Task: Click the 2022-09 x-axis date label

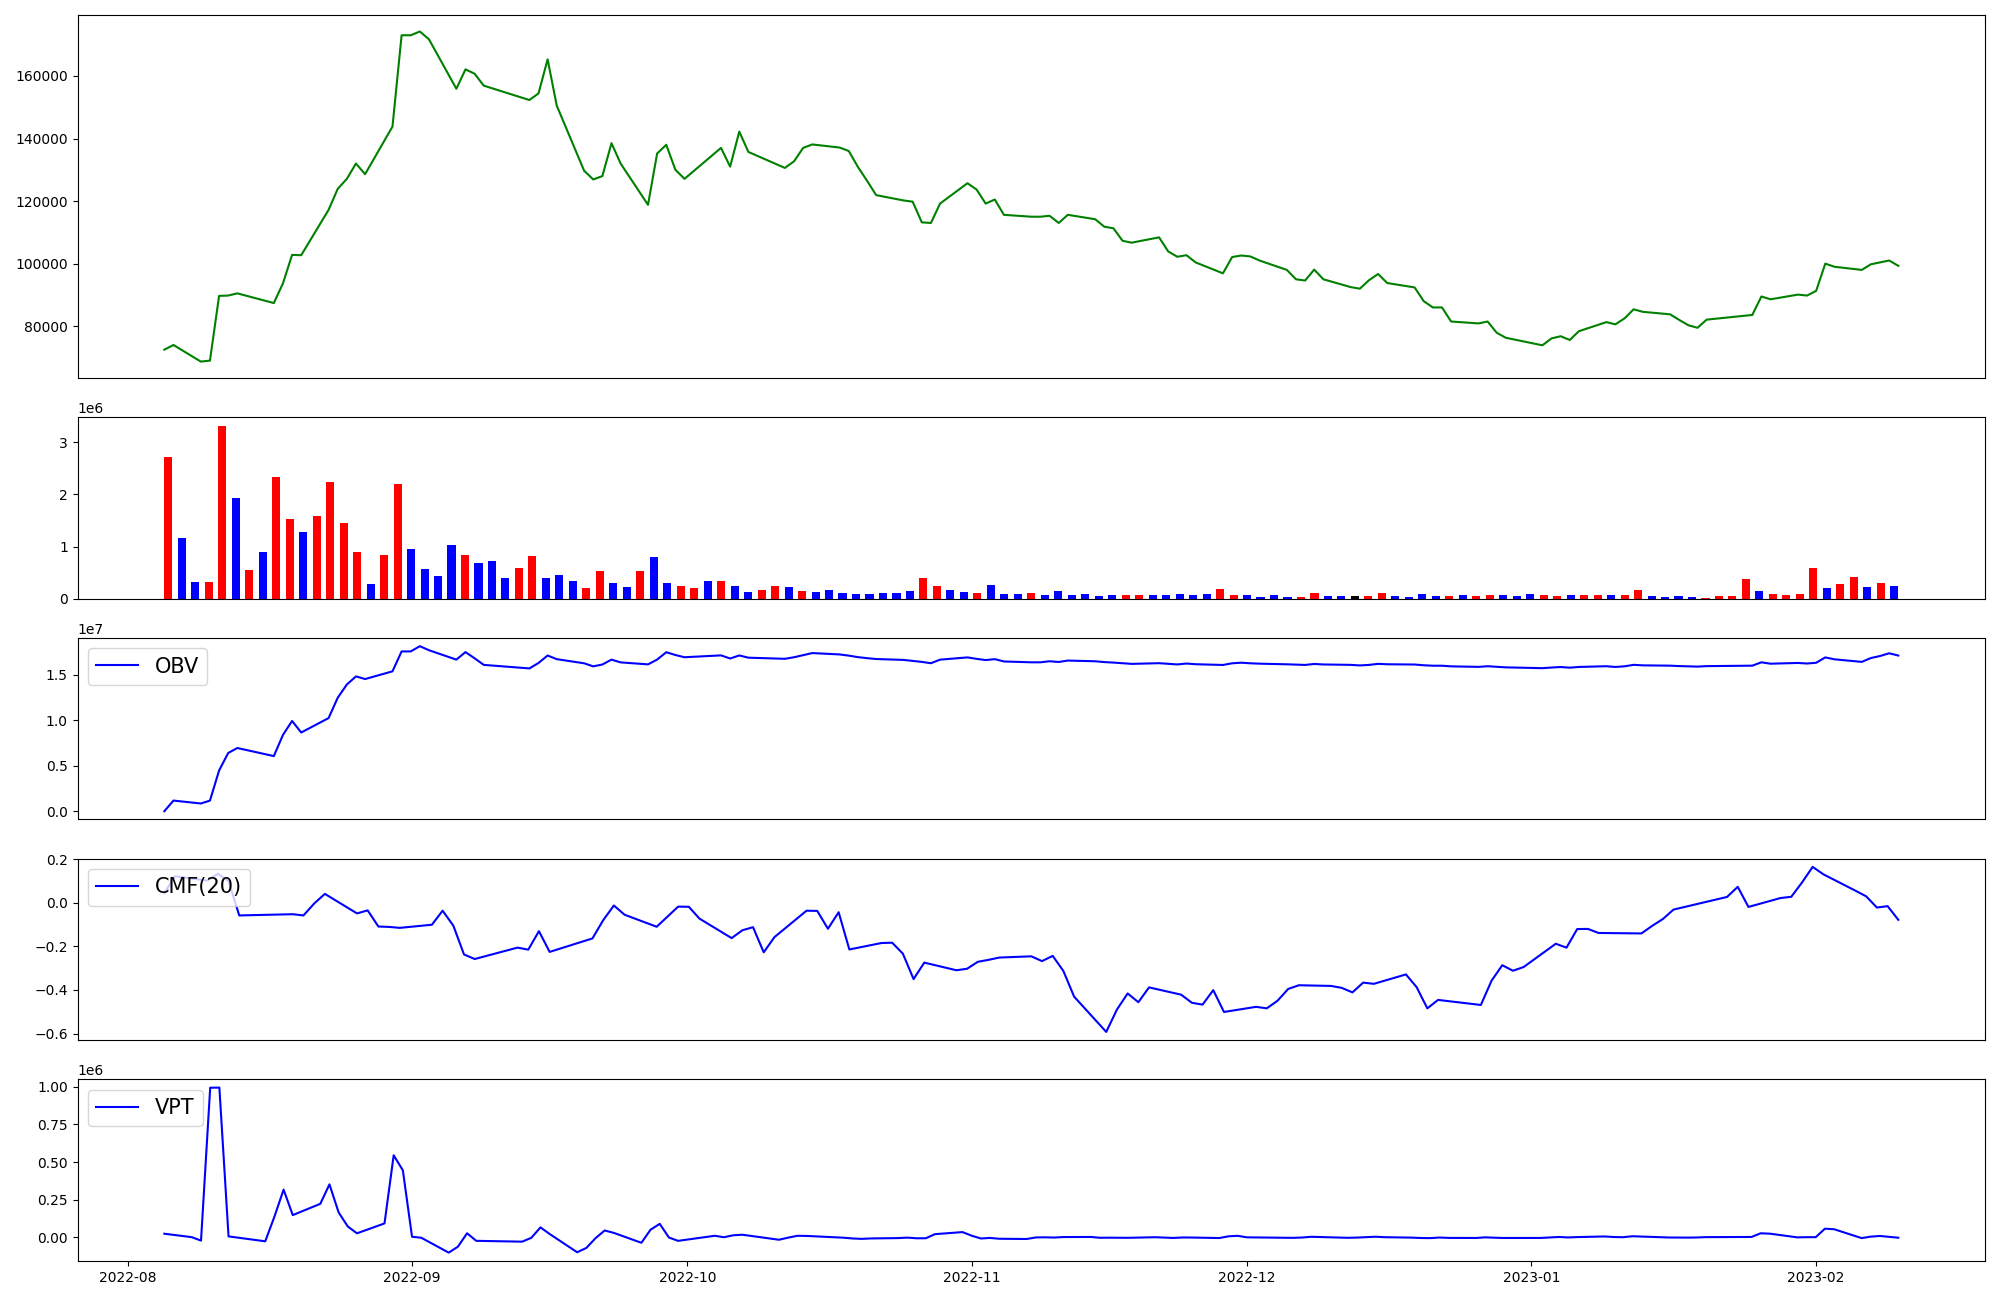Action: coord(411,1277)
